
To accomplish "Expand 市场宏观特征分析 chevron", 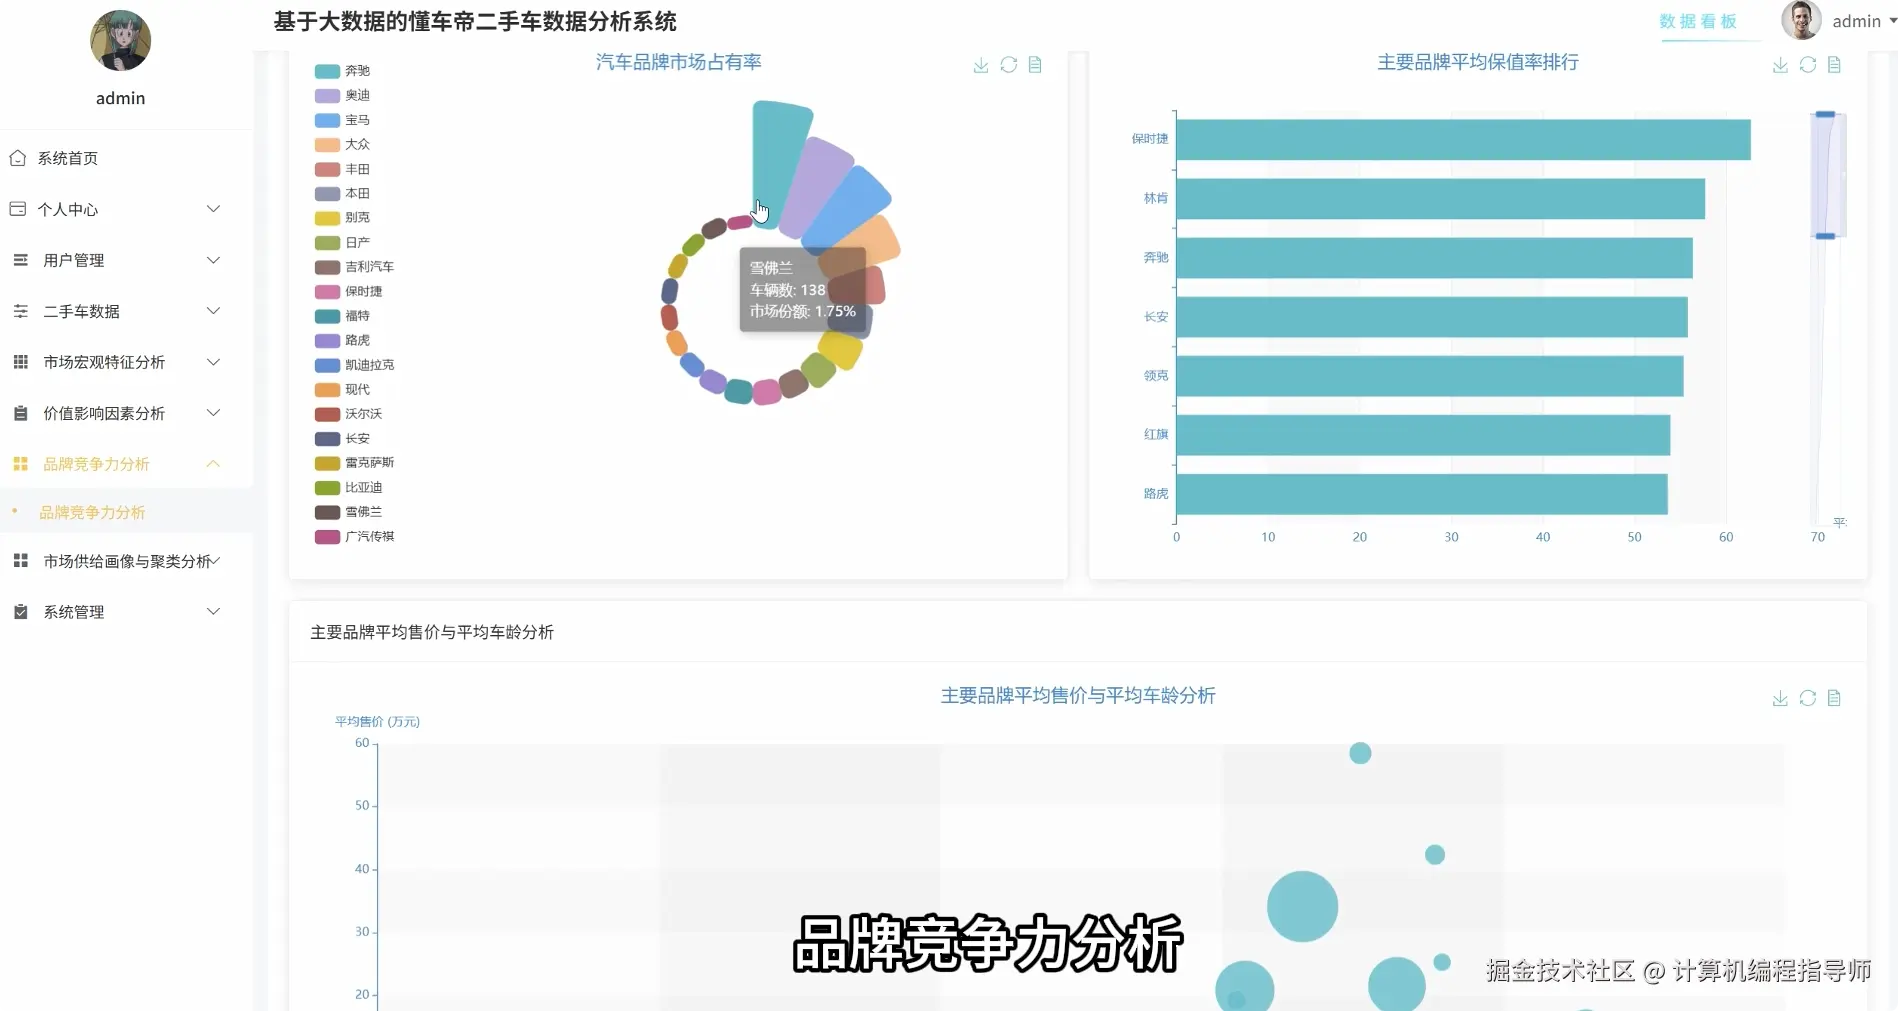I will pyautogui.click(x=213, y=362).
